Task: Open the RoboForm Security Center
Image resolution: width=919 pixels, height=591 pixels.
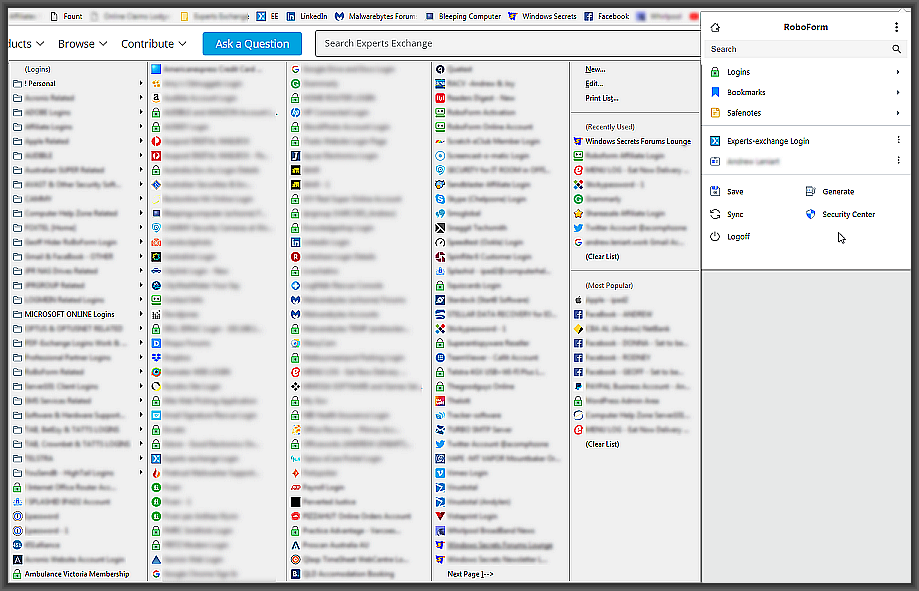Action: (840, 214)
